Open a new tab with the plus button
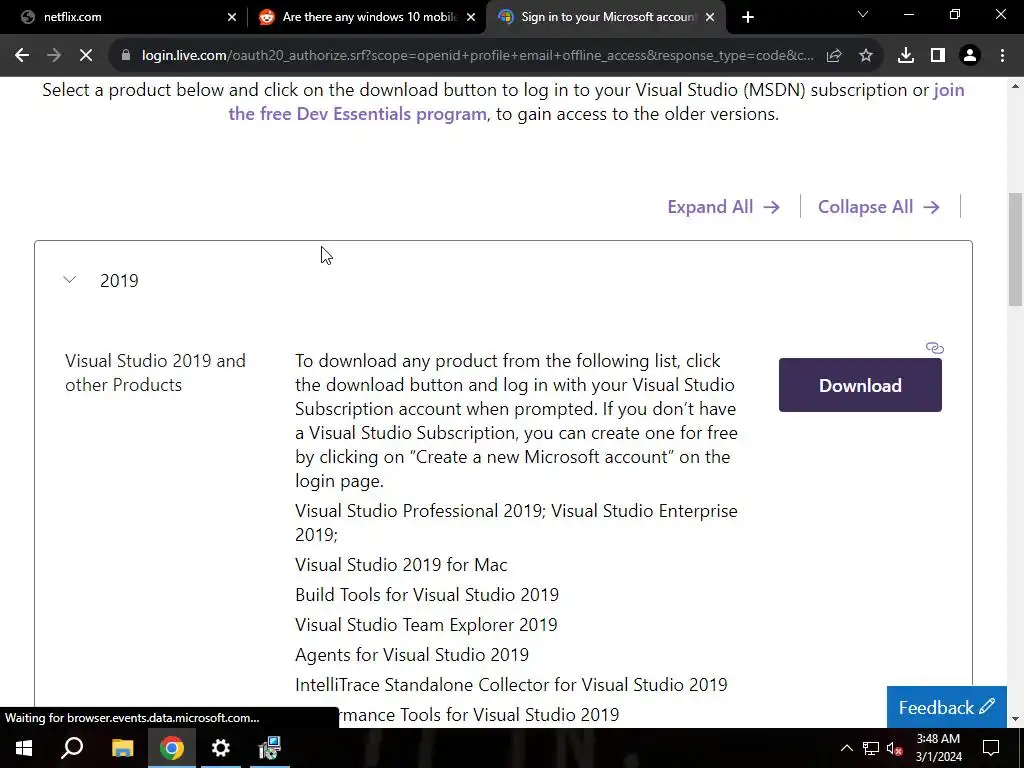This screenshot has width=1024, height=768. pyautogui.click(x=748, y=17)
